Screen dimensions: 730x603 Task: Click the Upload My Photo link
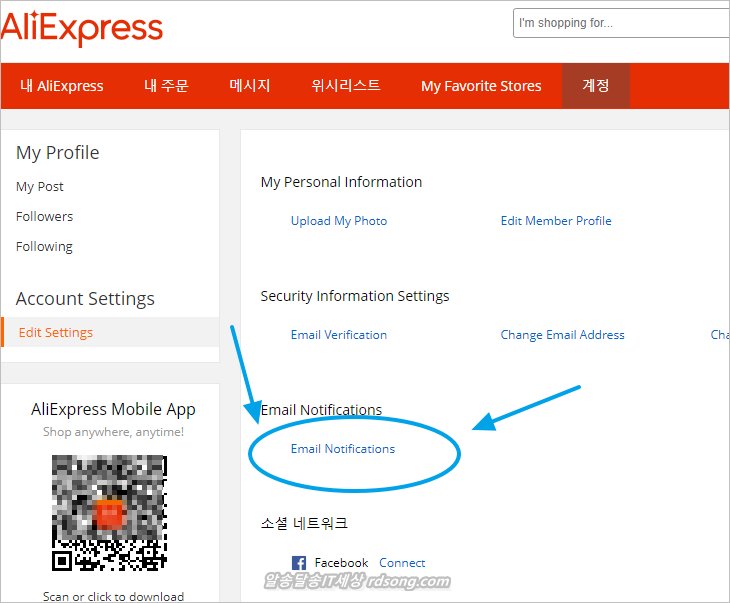click(339, 220)
